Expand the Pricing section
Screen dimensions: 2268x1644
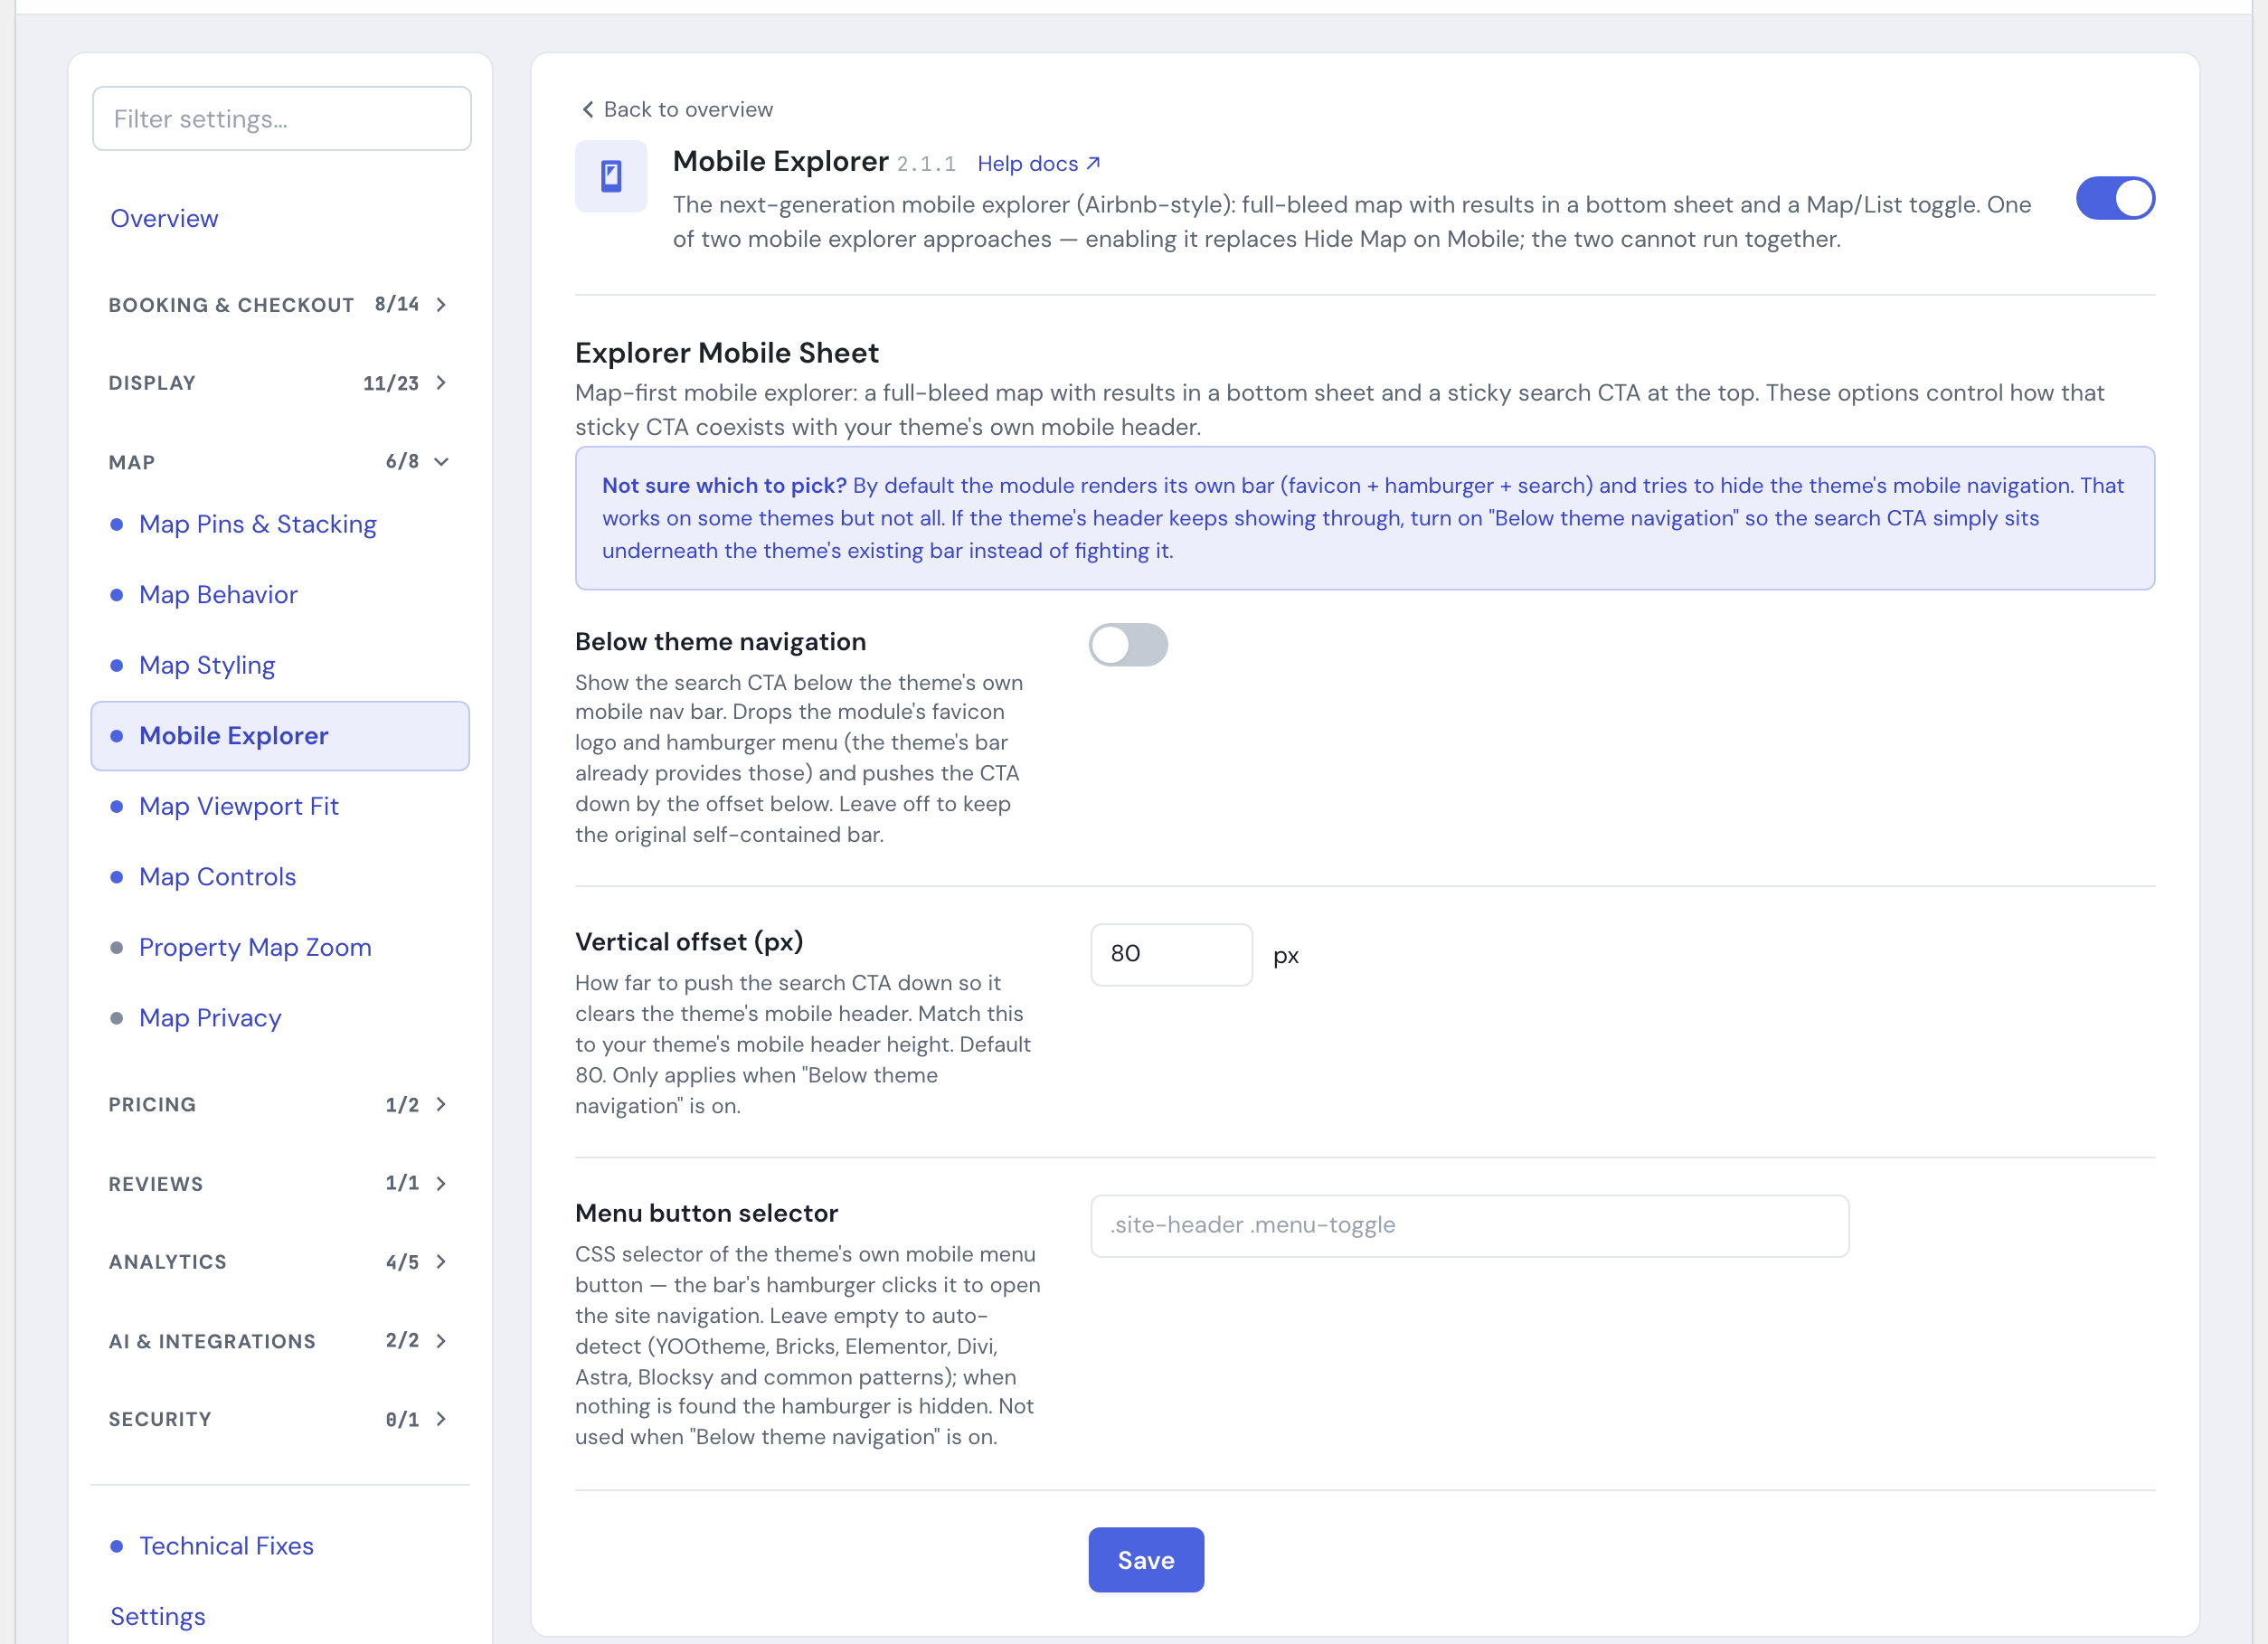(279, 1104)
